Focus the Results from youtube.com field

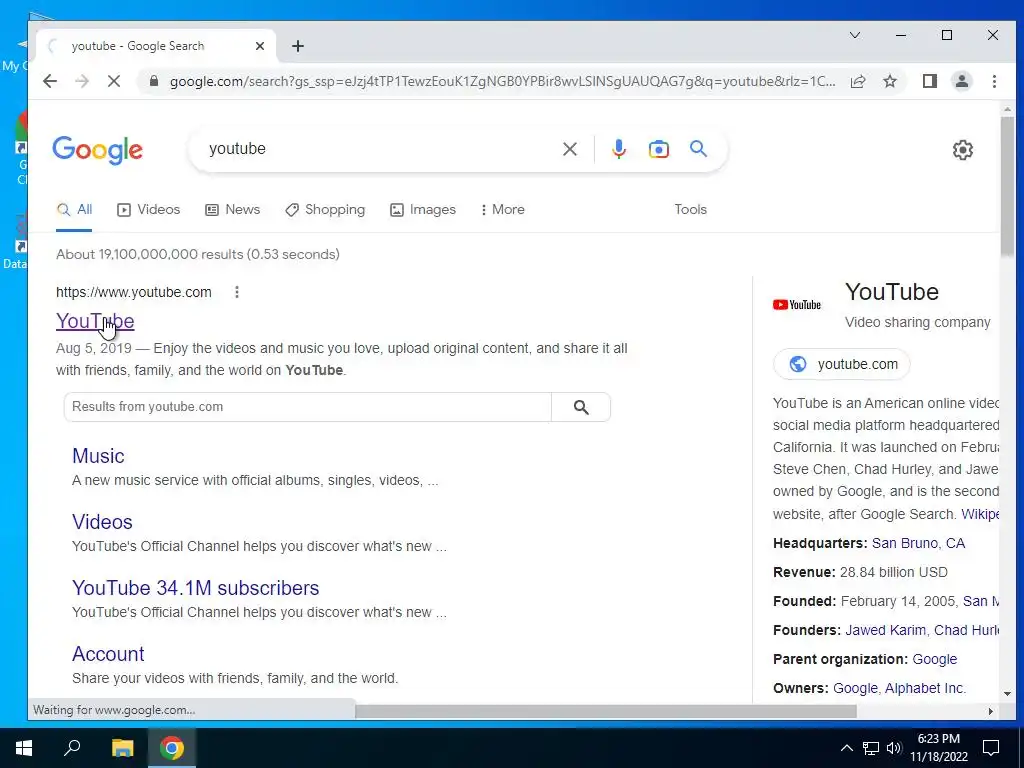pyautogui.click(x=308, y=407)
